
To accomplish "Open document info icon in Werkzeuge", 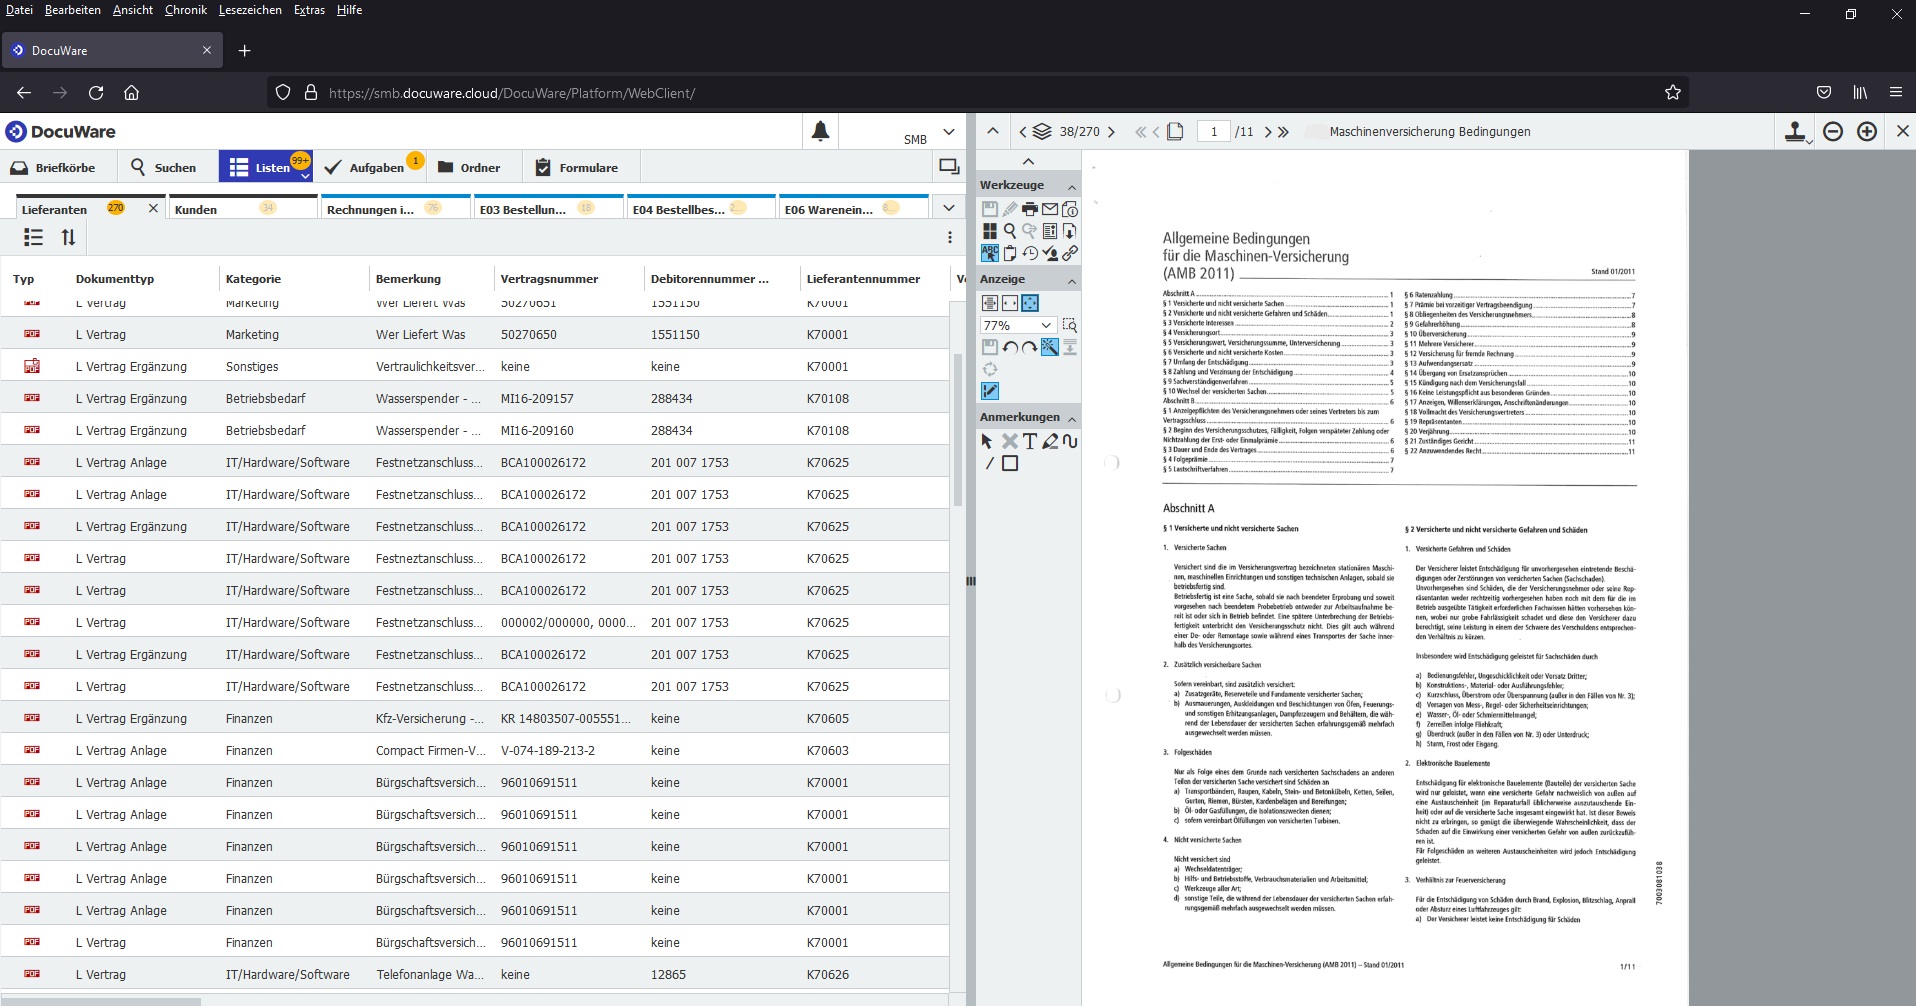I will click(x=1069, y=209).
